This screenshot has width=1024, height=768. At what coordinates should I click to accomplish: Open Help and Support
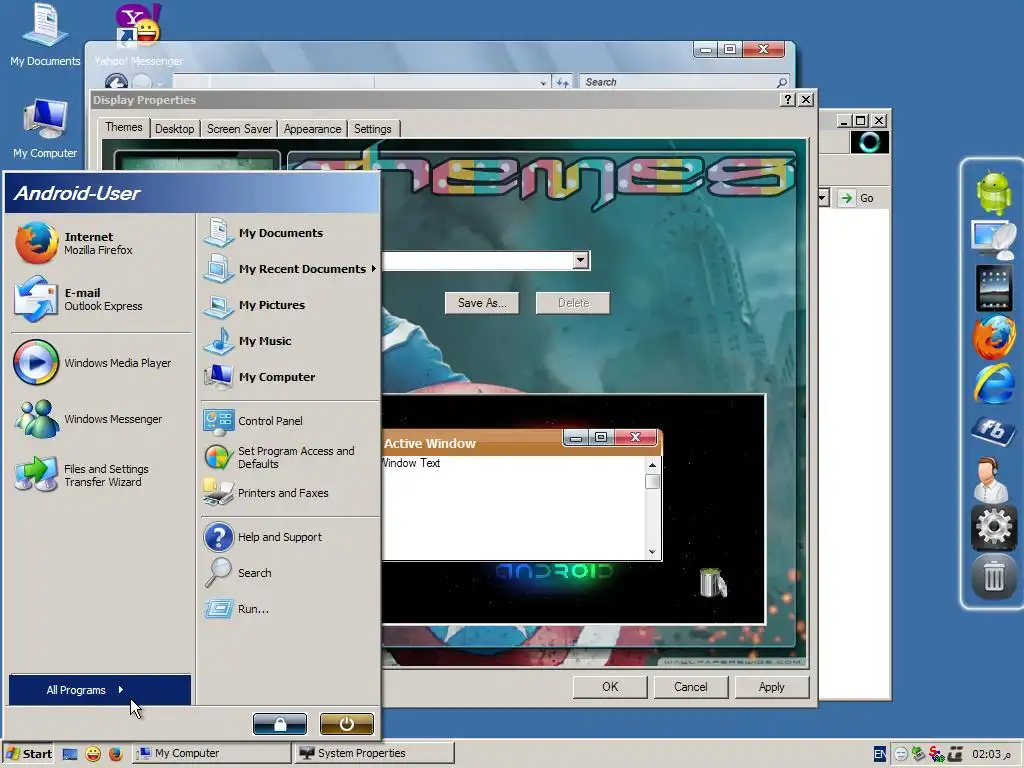pyautogui.click(x=289, y=537)
